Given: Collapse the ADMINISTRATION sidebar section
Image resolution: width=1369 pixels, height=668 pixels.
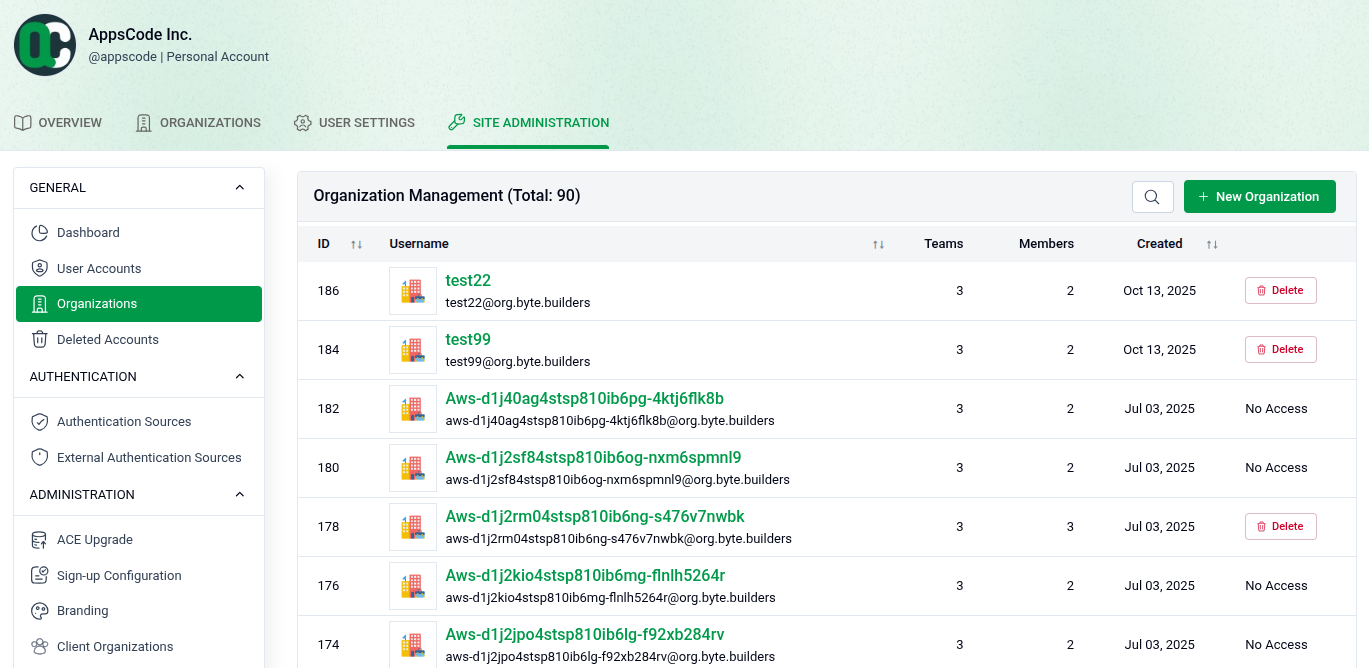Looking at the screenshot, I should pos(239,494).
